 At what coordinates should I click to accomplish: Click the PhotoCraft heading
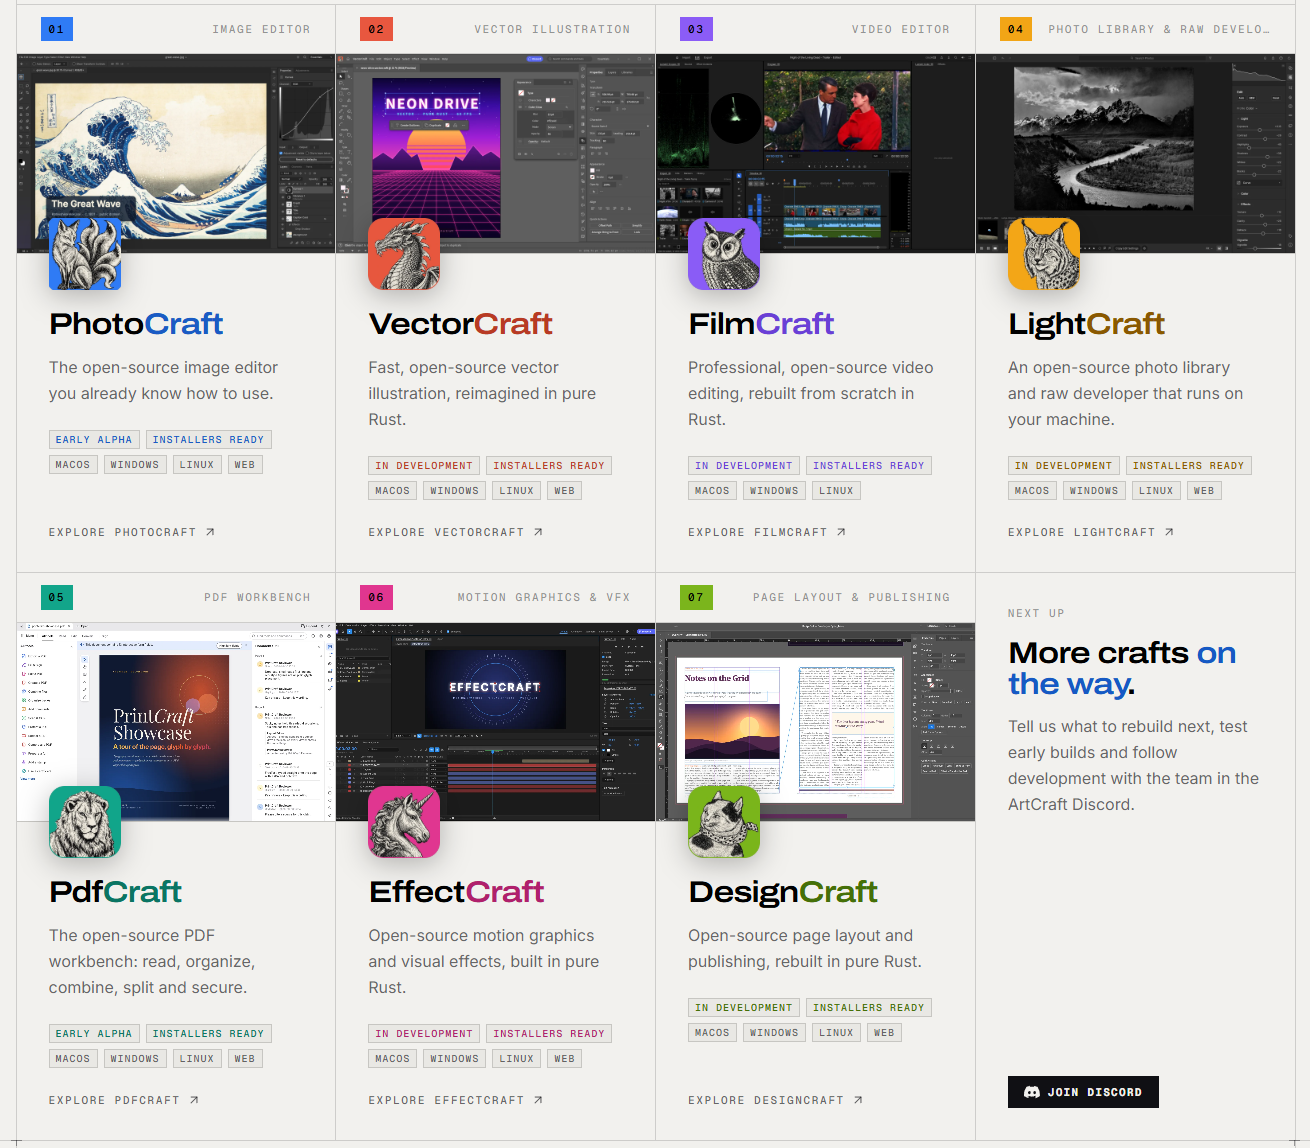(x=136, y=324)
